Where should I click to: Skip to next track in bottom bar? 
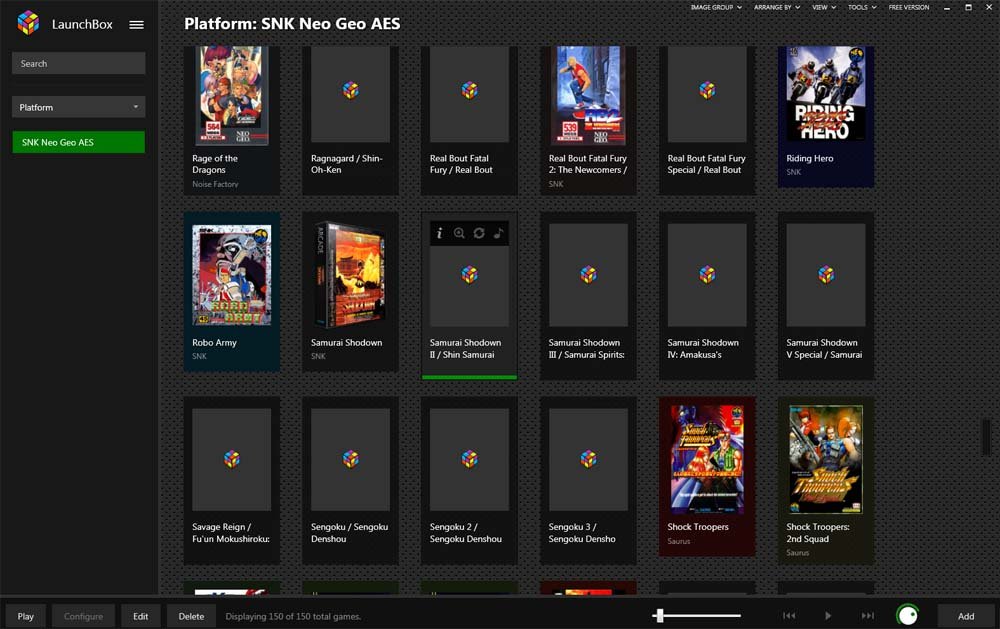click(867, 616)
